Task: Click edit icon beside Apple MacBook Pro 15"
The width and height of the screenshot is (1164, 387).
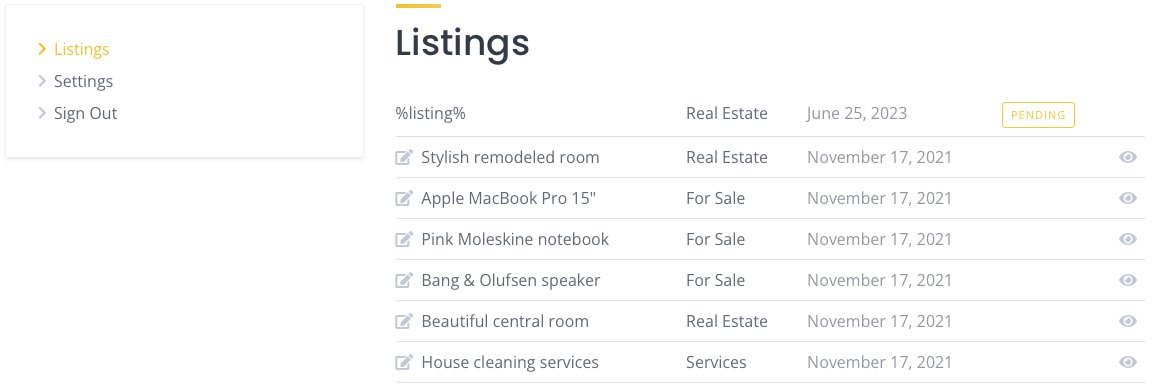Action: (x=404, y=198)
